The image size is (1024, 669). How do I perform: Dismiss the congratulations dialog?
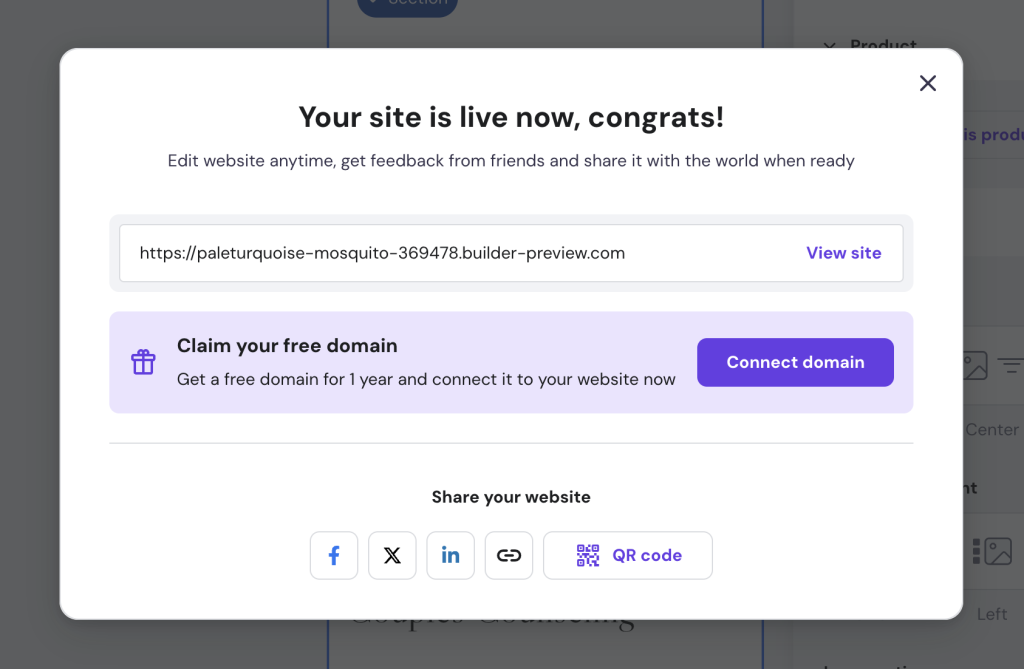(927, 83)
